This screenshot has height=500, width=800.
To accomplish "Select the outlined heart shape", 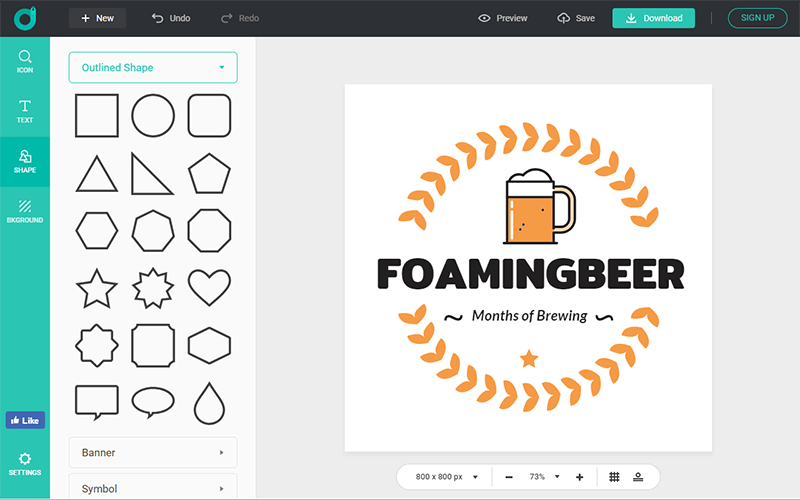I will click(x=209, y=288).
